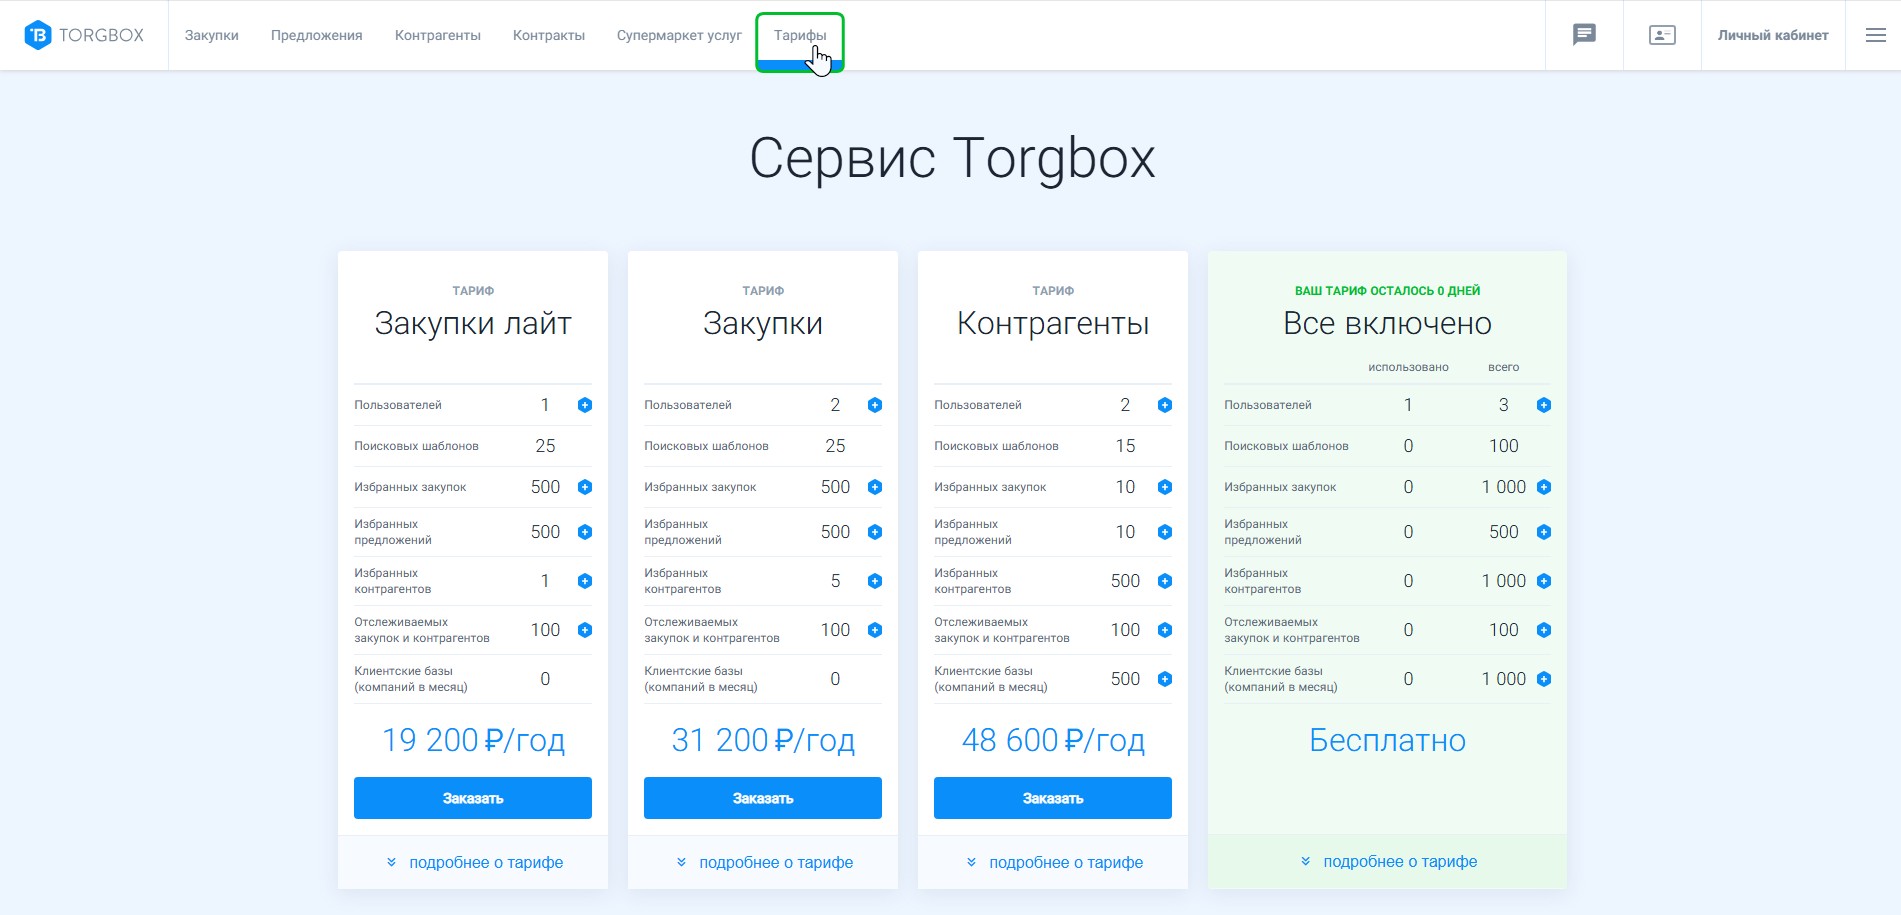Click Клиентские базы label in Закупки лайт
Screen dimensions: 1901x915
(411, 679)
